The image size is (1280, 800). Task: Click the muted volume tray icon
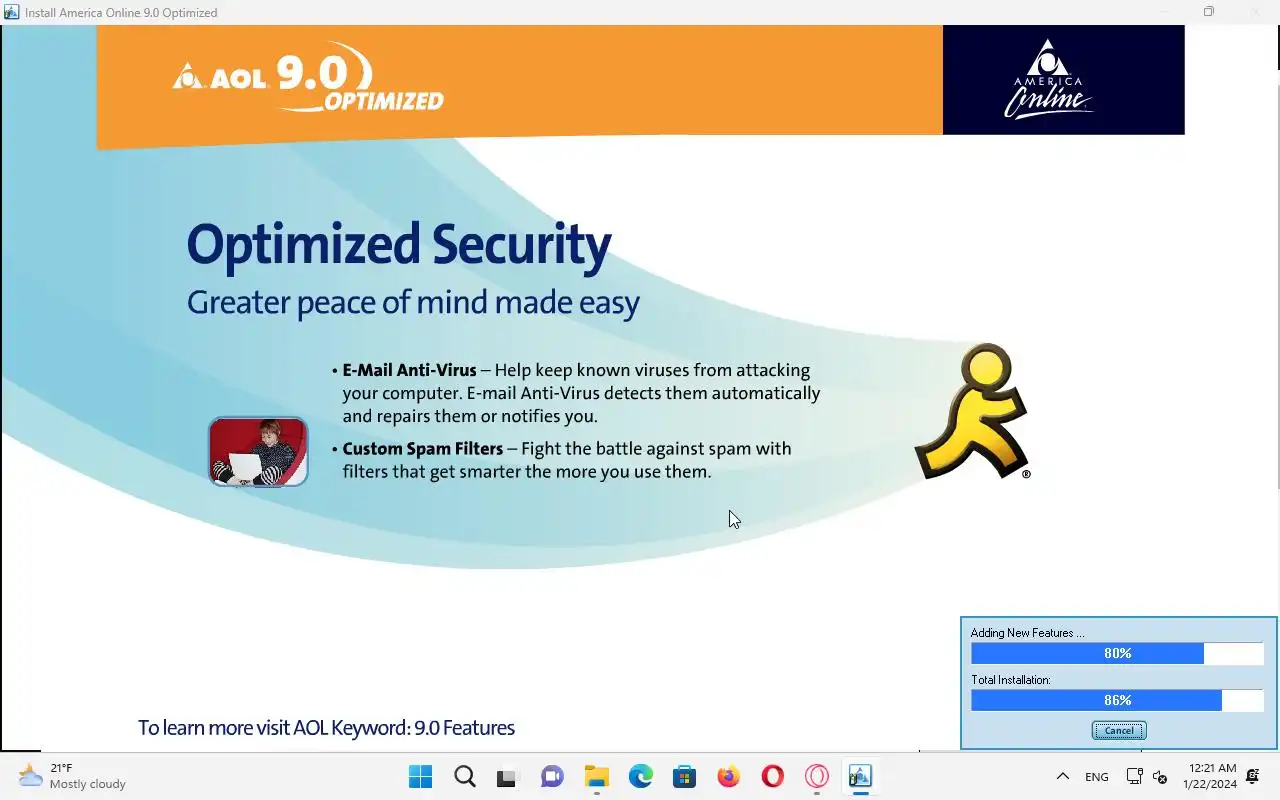click(x=1160, y=776)
